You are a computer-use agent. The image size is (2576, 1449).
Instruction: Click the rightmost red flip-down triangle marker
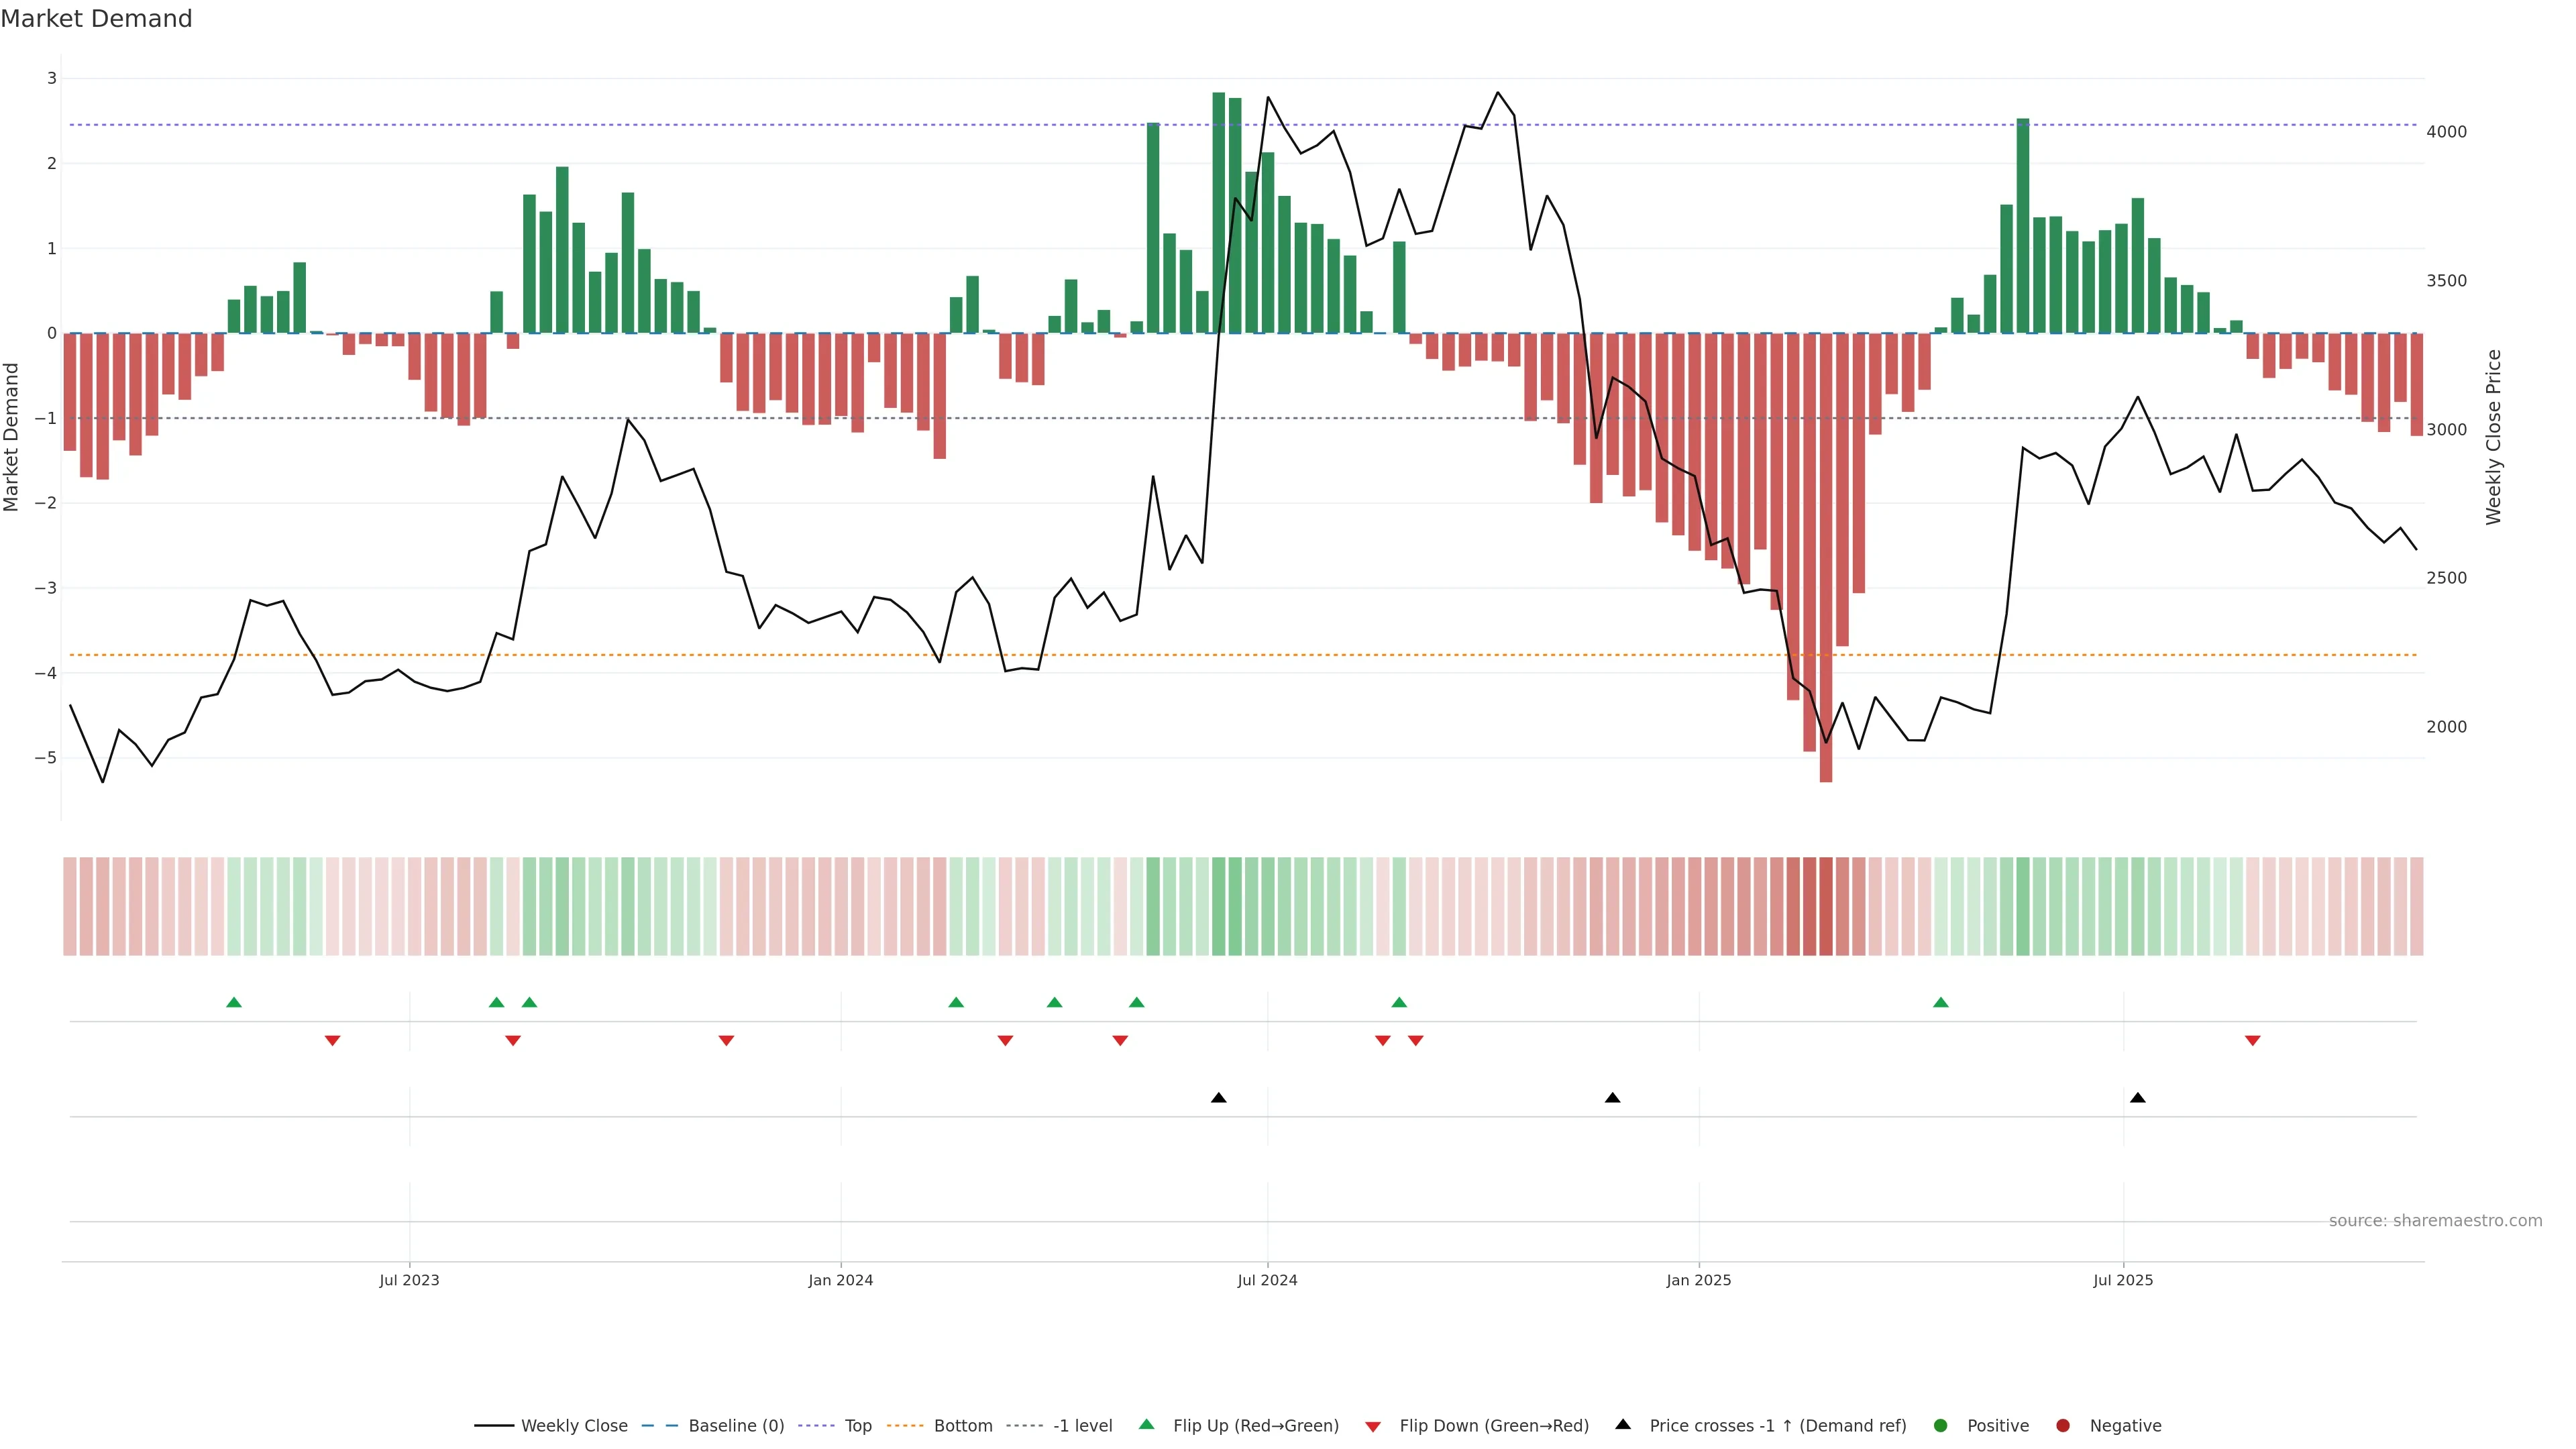2253,1041
